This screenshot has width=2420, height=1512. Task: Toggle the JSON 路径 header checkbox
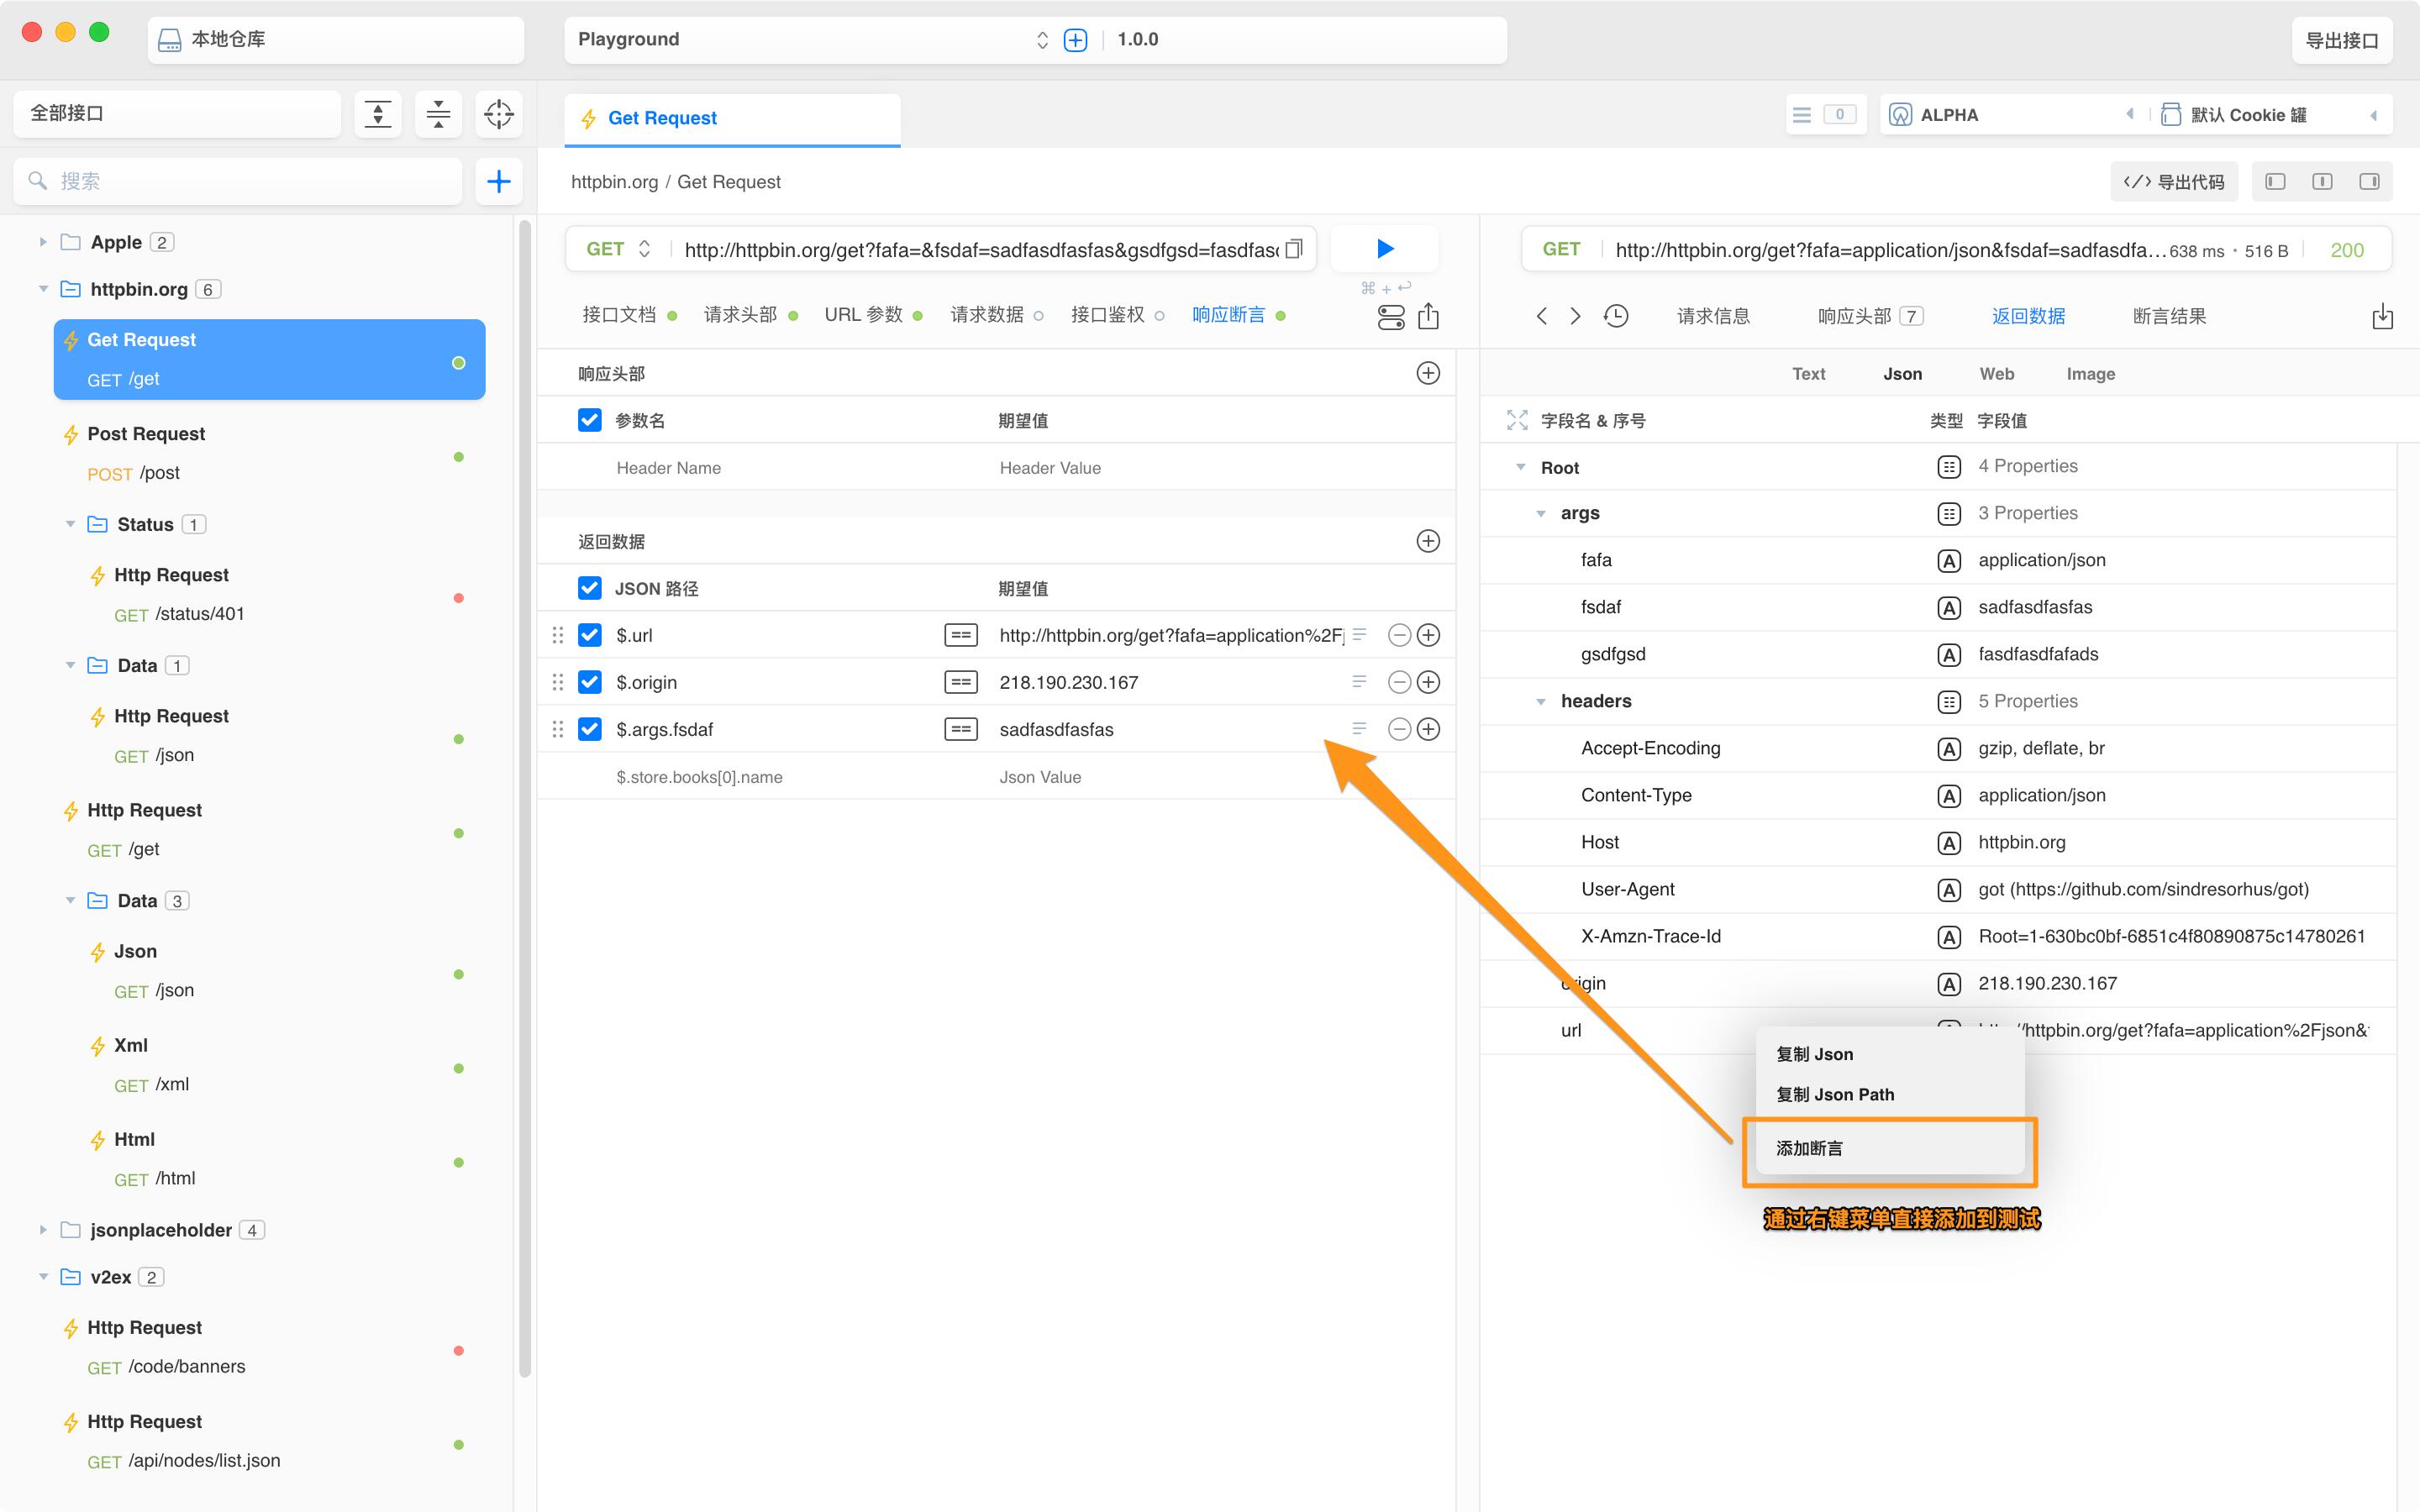590,588
